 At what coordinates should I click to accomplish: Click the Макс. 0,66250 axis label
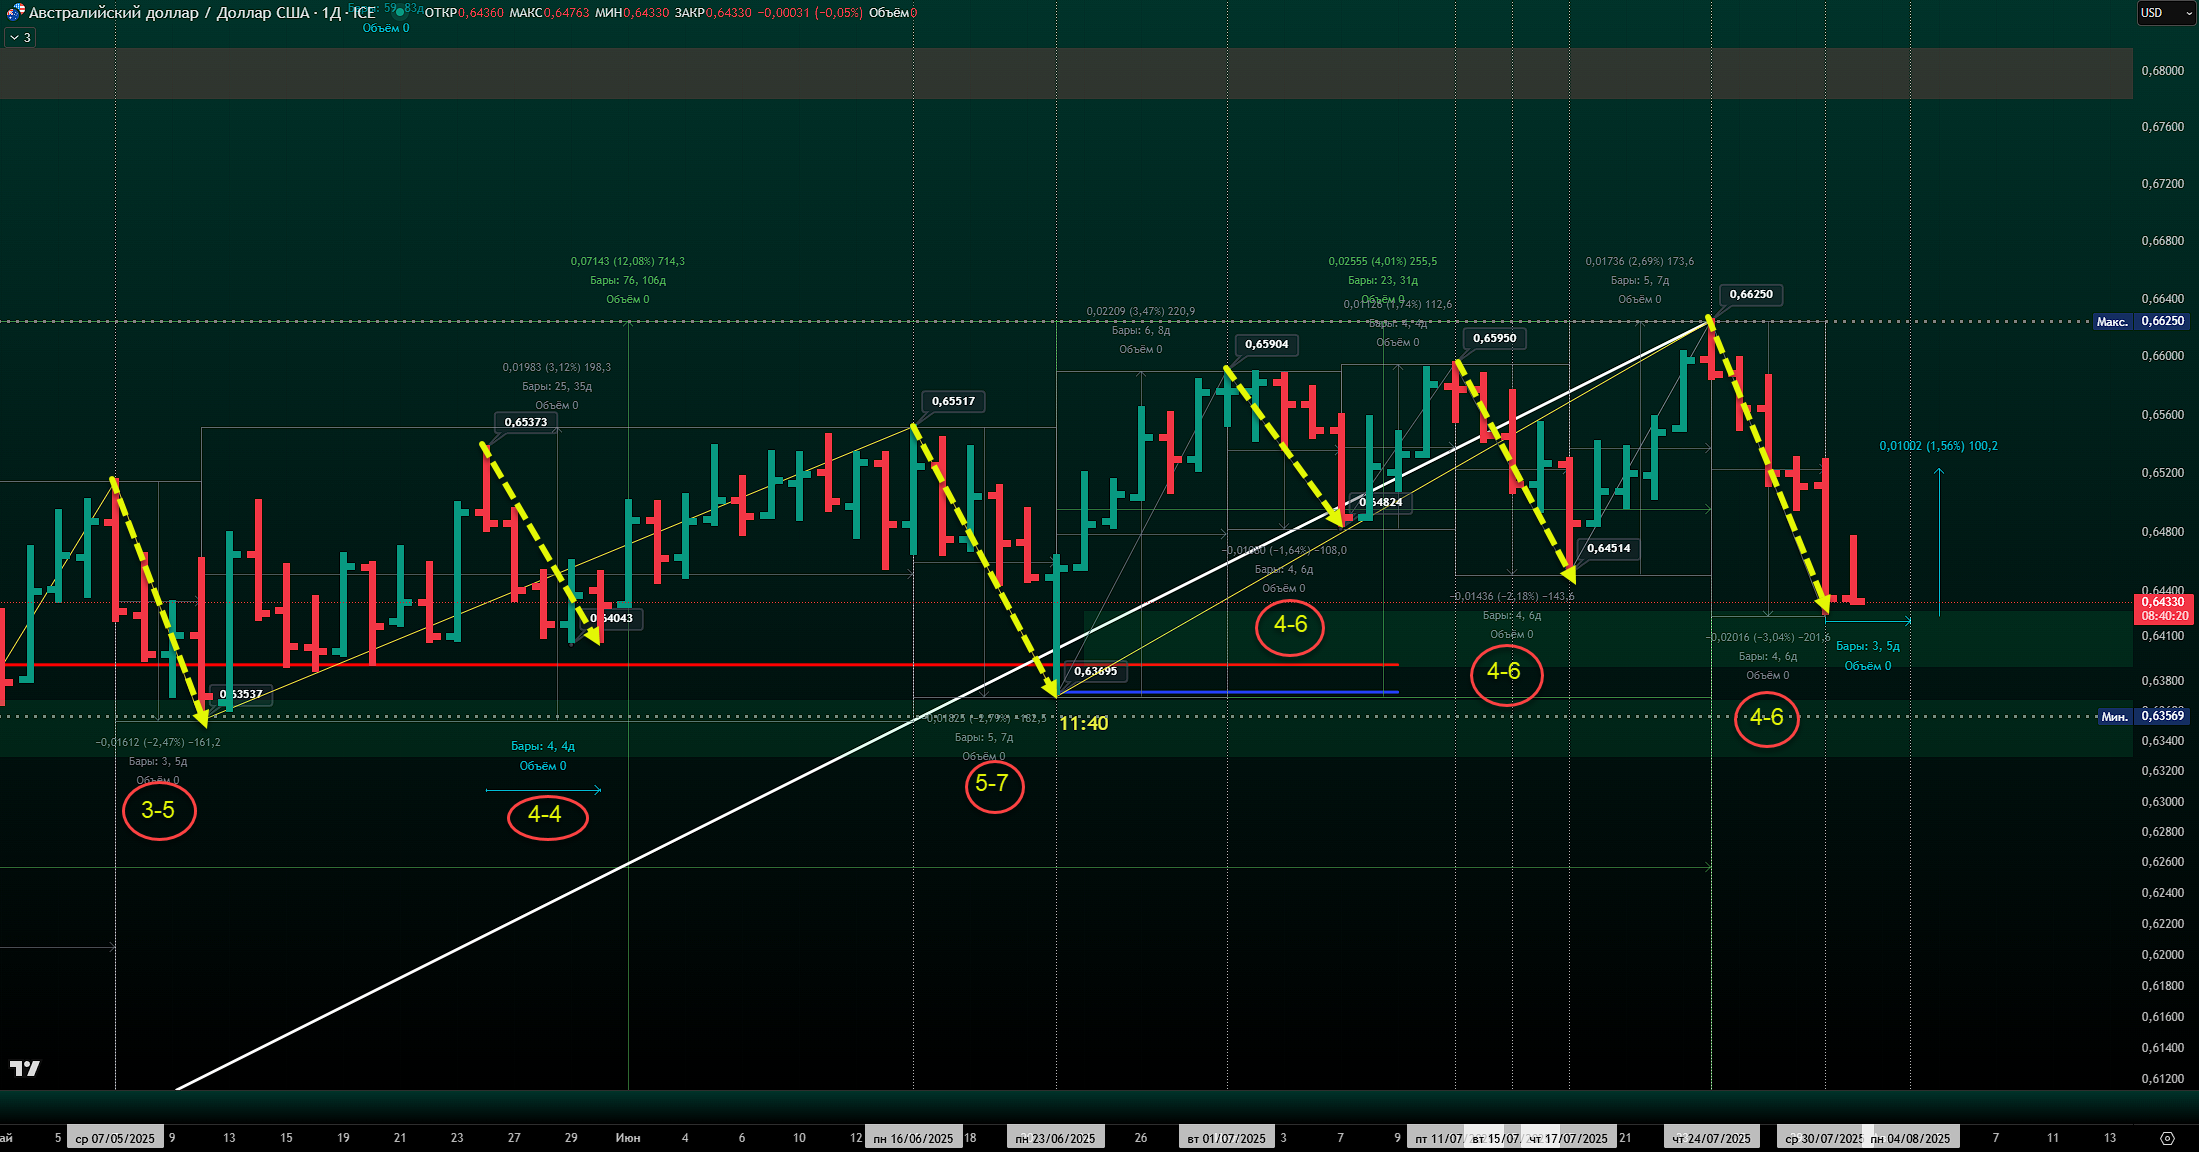coord(2141,321)
